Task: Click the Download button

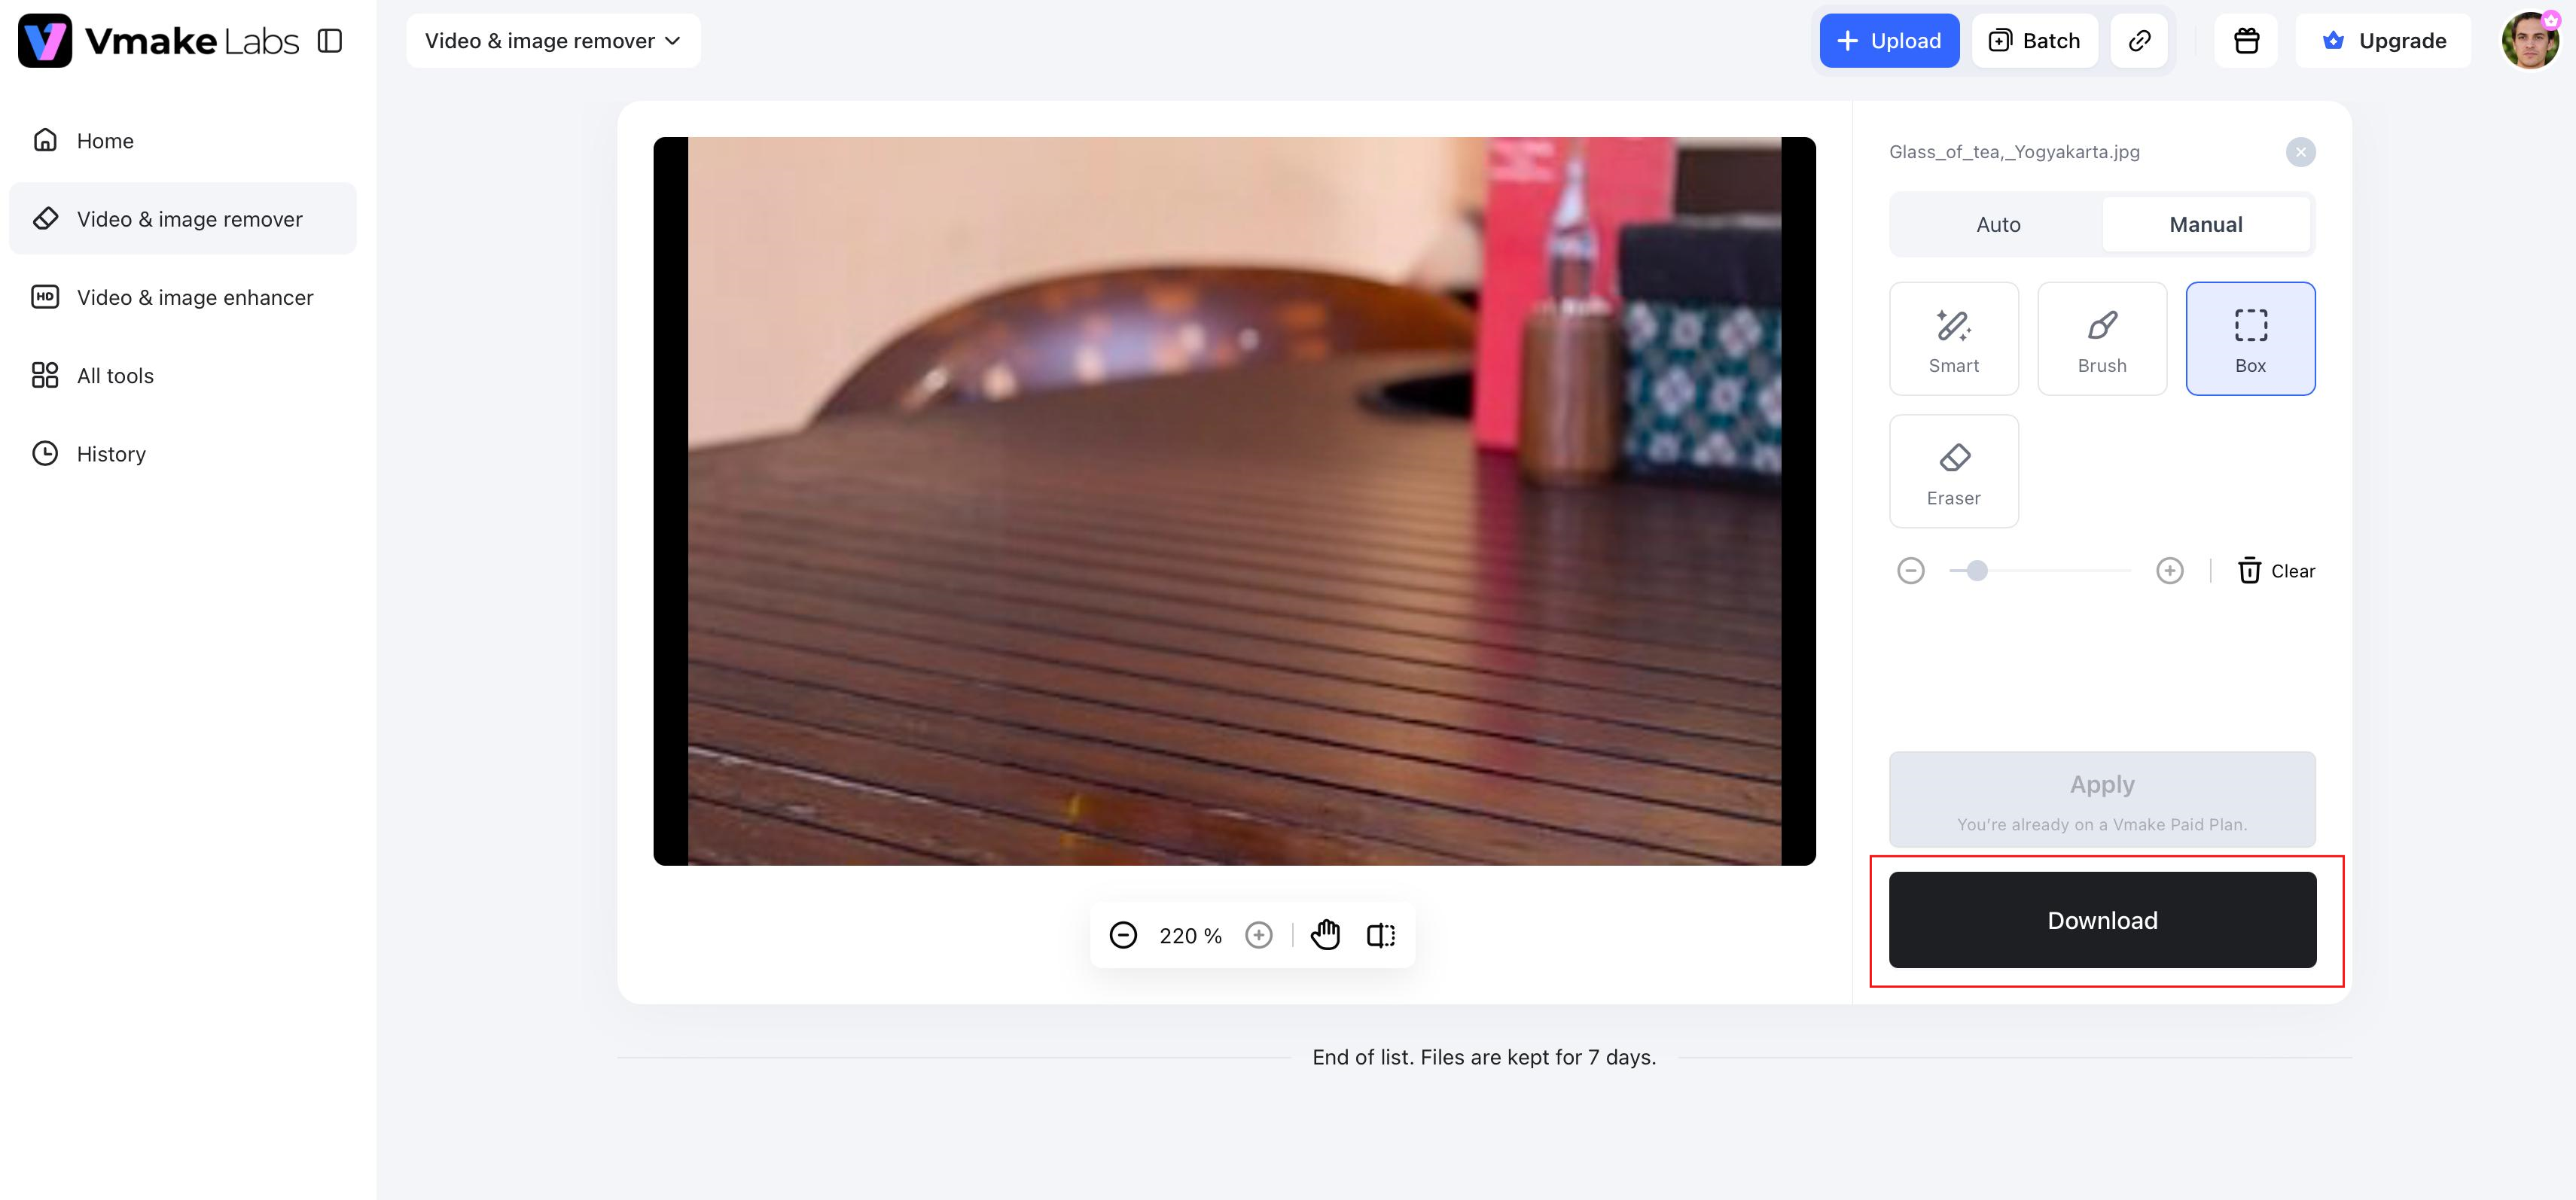Action: (2102, 920)
